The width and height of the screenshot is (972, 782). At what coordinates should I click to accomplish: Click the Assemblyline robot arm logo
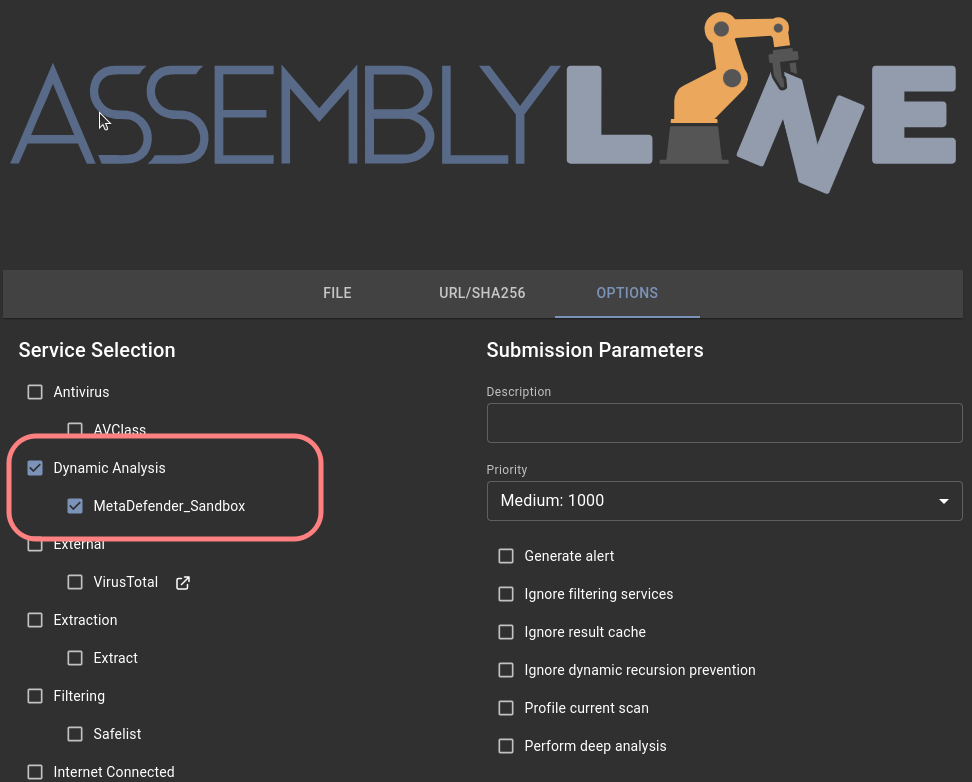(730, 88)
